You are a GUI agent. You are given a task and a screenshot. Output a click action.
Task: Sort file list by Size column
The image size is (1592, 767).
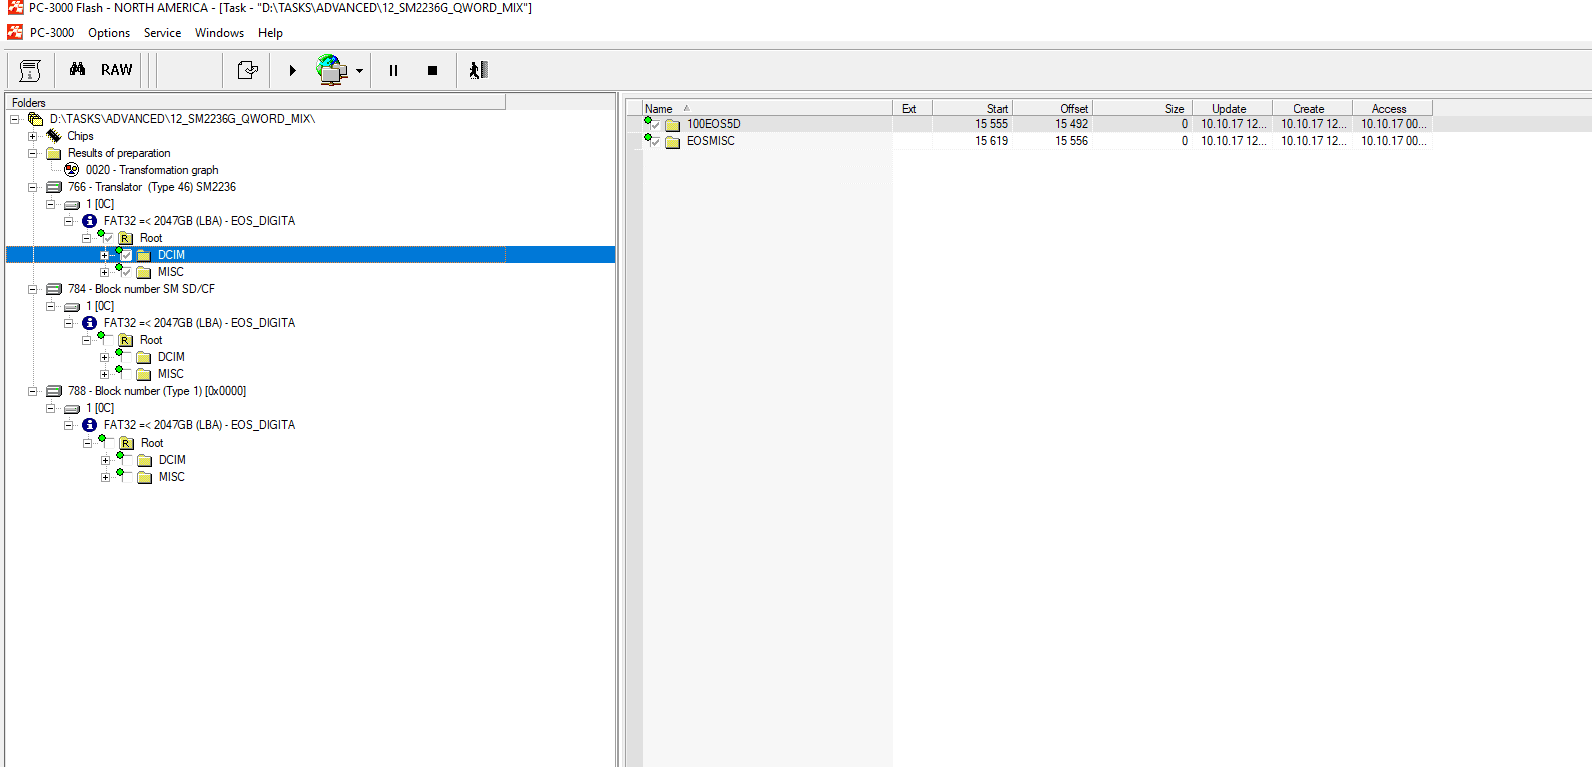1142,108
